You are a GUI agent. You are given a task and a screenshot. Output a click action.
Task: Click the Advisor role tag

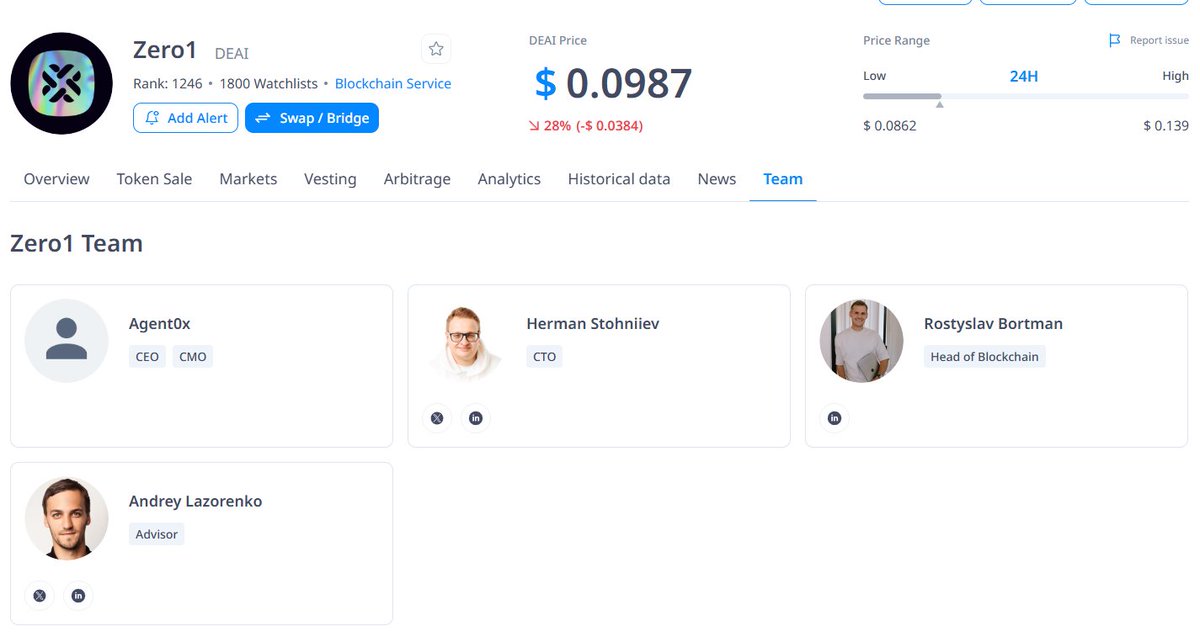157,535
